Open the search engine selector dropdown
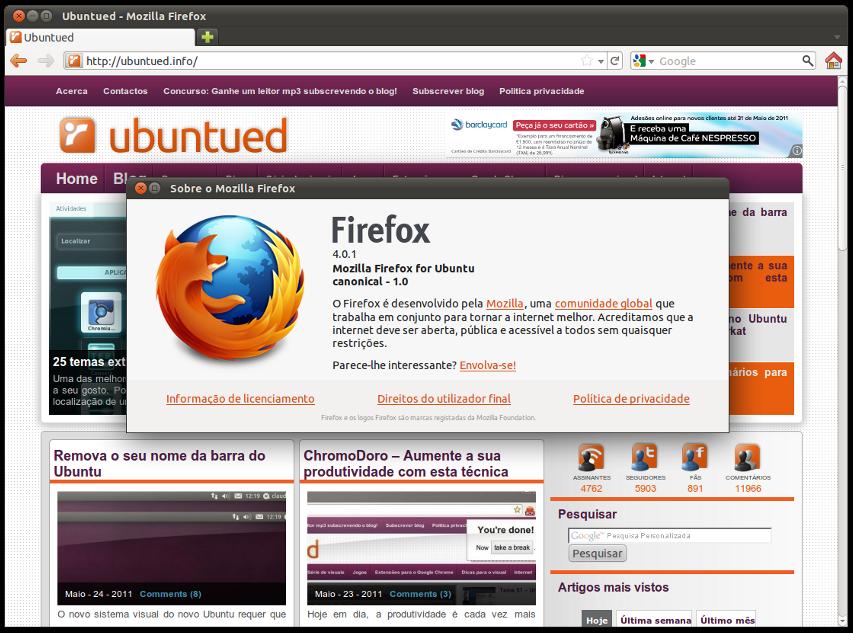This screenshot has width=853, height=633. click(643, 61)
